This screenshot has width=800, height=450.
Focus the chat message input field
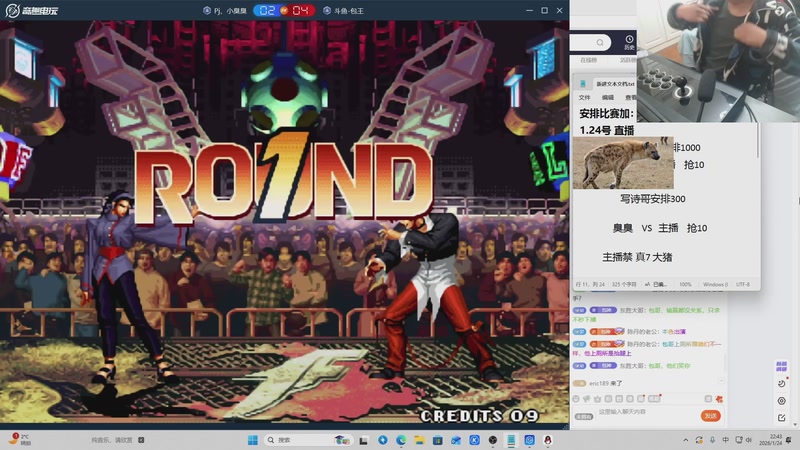tap(647, 412)
